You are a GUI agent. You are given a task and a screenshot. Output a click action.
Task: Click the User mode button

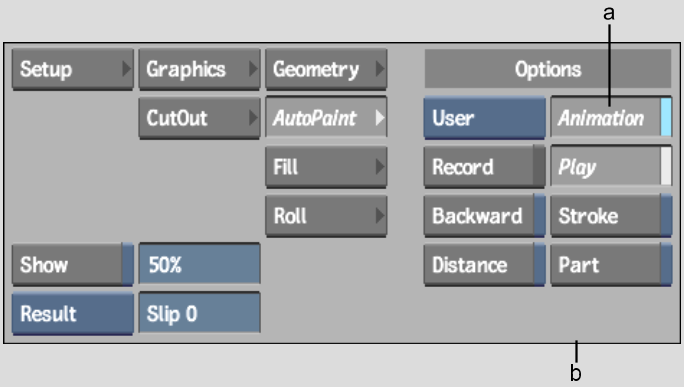484,118
